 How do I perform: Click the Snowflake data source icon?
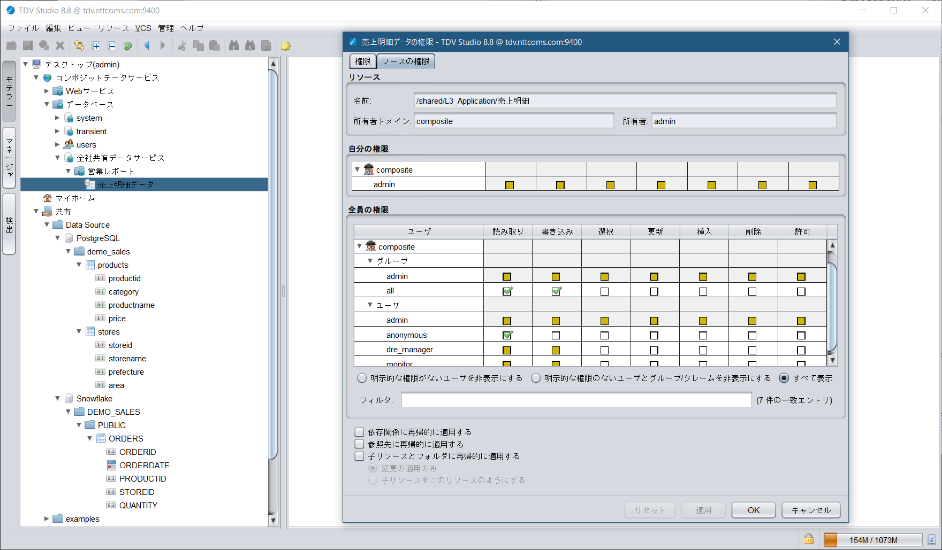[69, 399]
